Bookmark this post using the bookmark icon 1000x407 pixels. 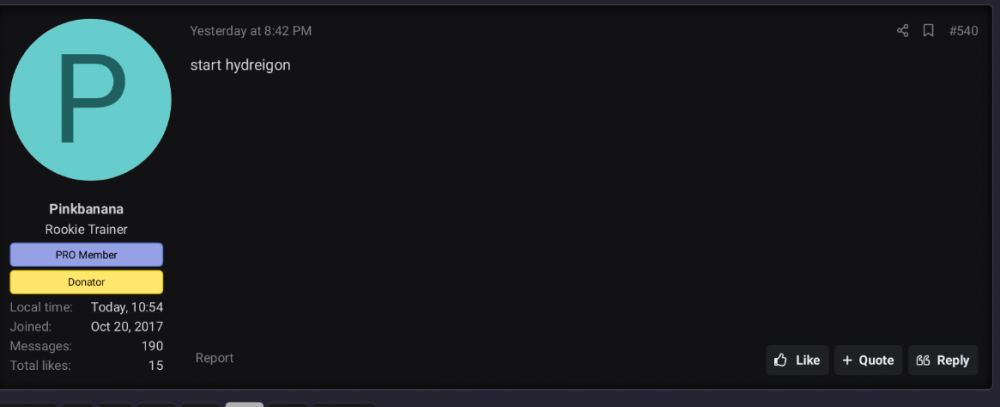tap(929, 31)
